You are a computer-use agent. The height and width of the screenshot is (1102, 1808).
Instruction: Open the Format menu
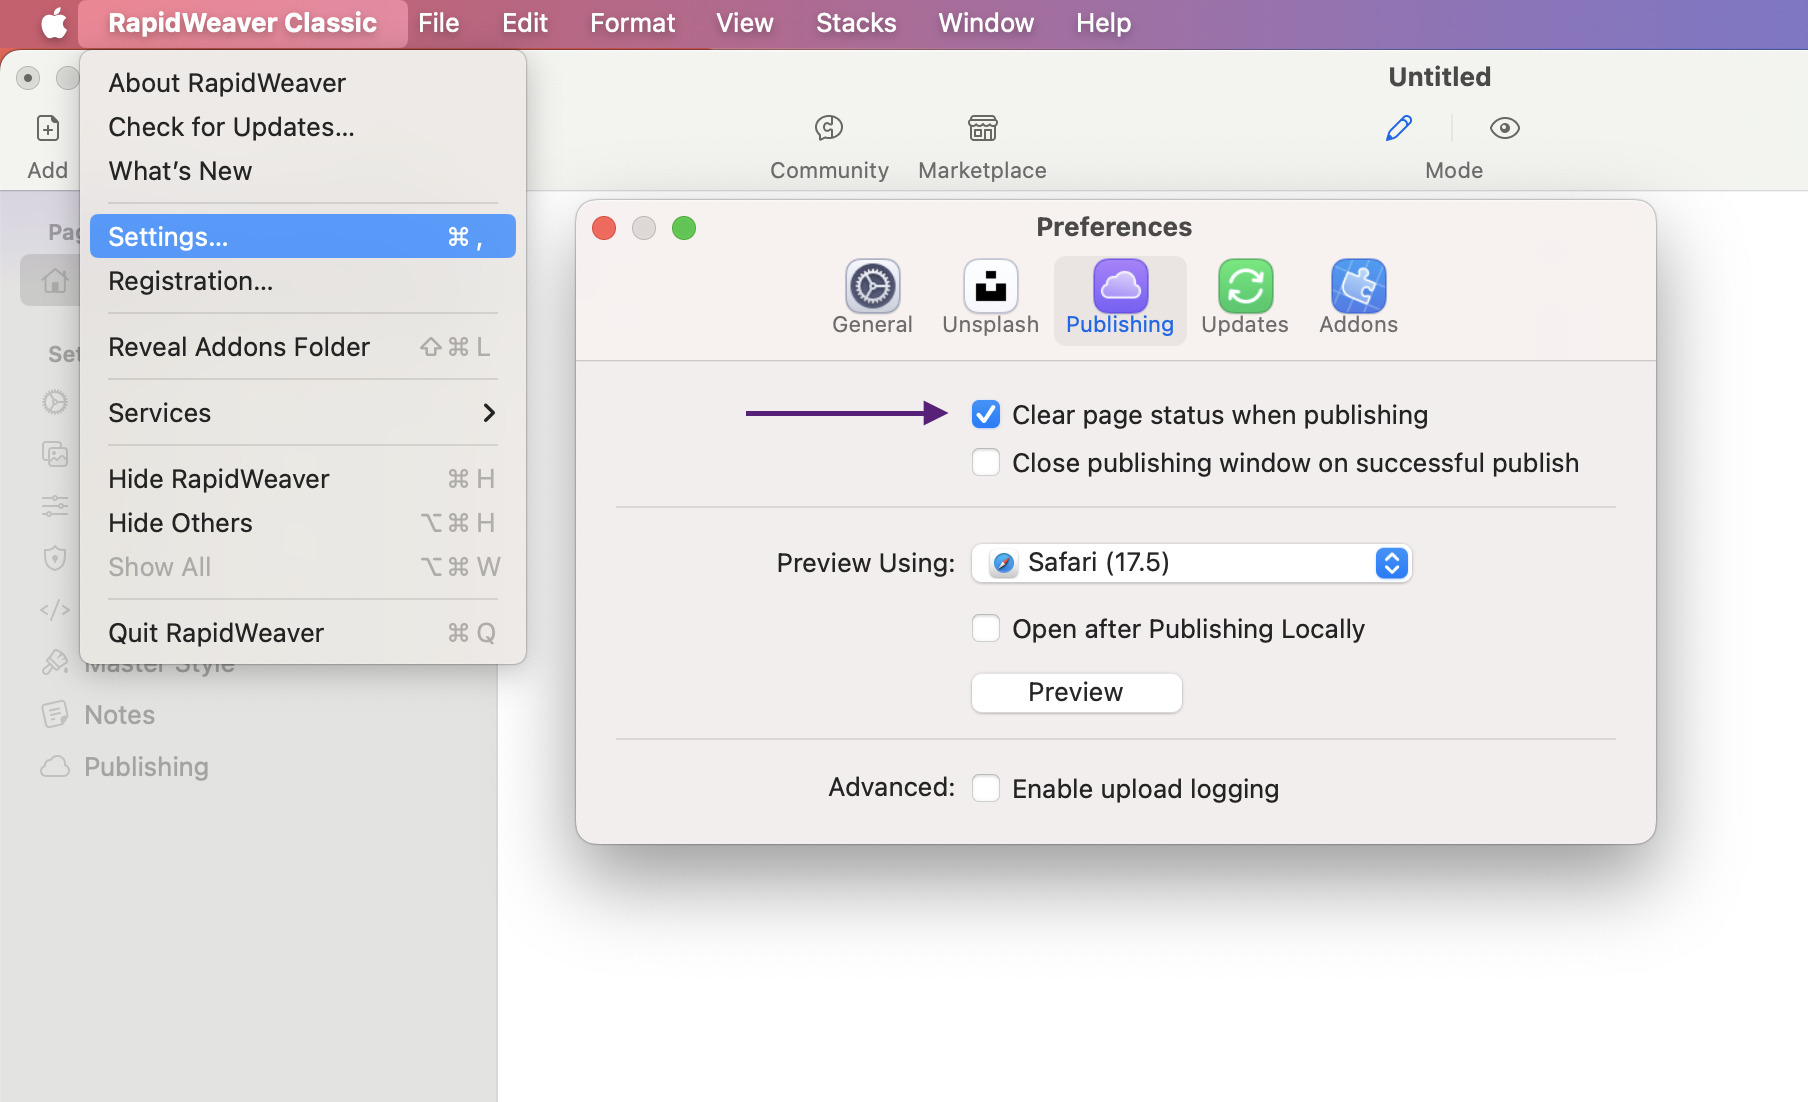632,23
